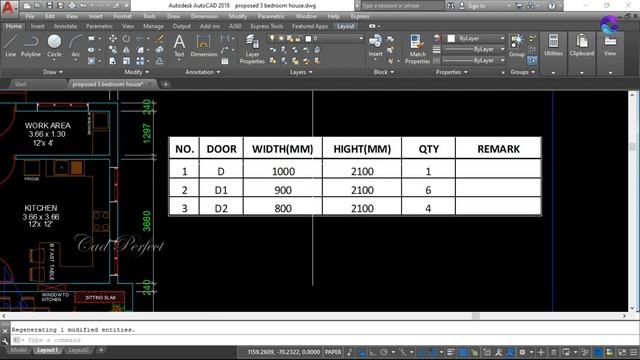Viewport: 640px width, 360px height.
Task: Select the Mirror tool
Action: (x=126, y=50)
